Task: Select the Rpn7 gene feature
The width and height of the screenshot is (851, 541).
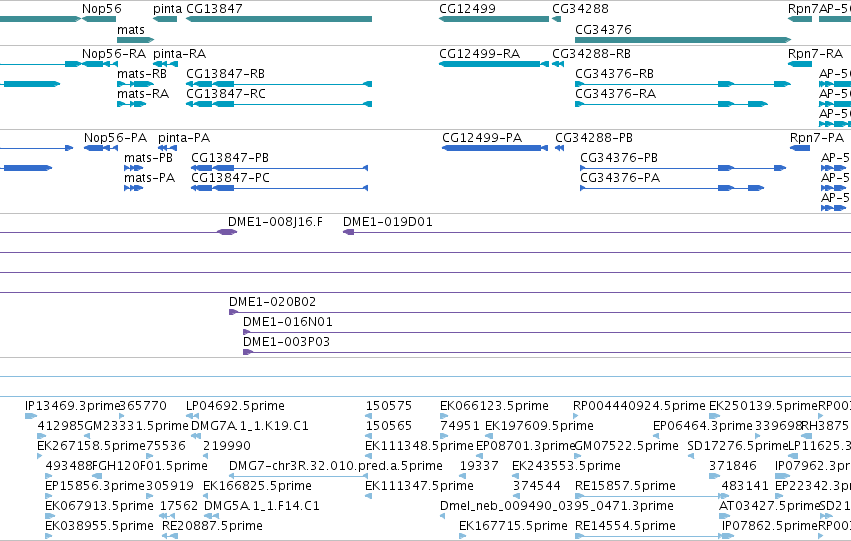Action: [800, 19]
